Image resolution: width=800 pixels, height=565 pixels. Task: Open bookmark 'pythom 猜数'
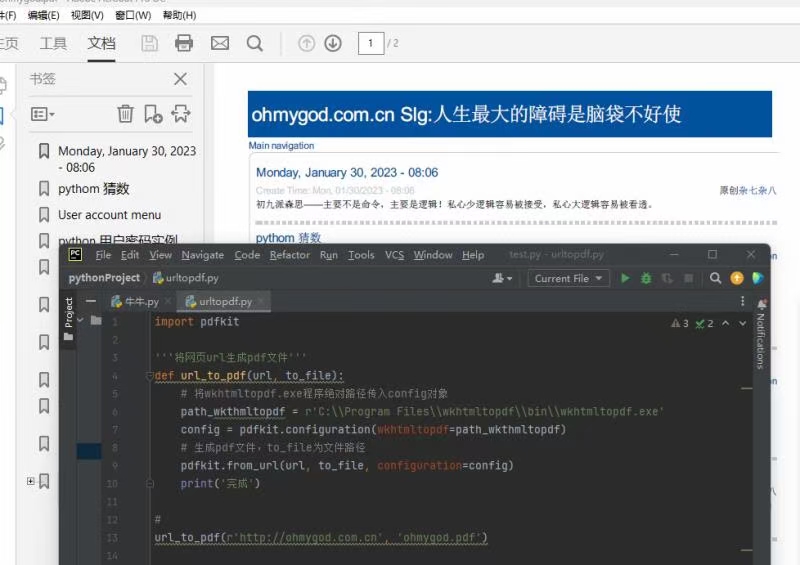93,189
